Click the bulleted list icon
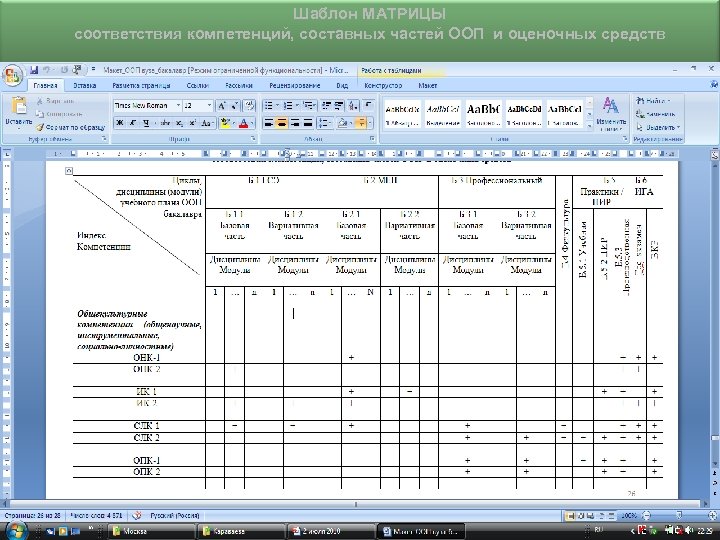 (x=271, y=106)
